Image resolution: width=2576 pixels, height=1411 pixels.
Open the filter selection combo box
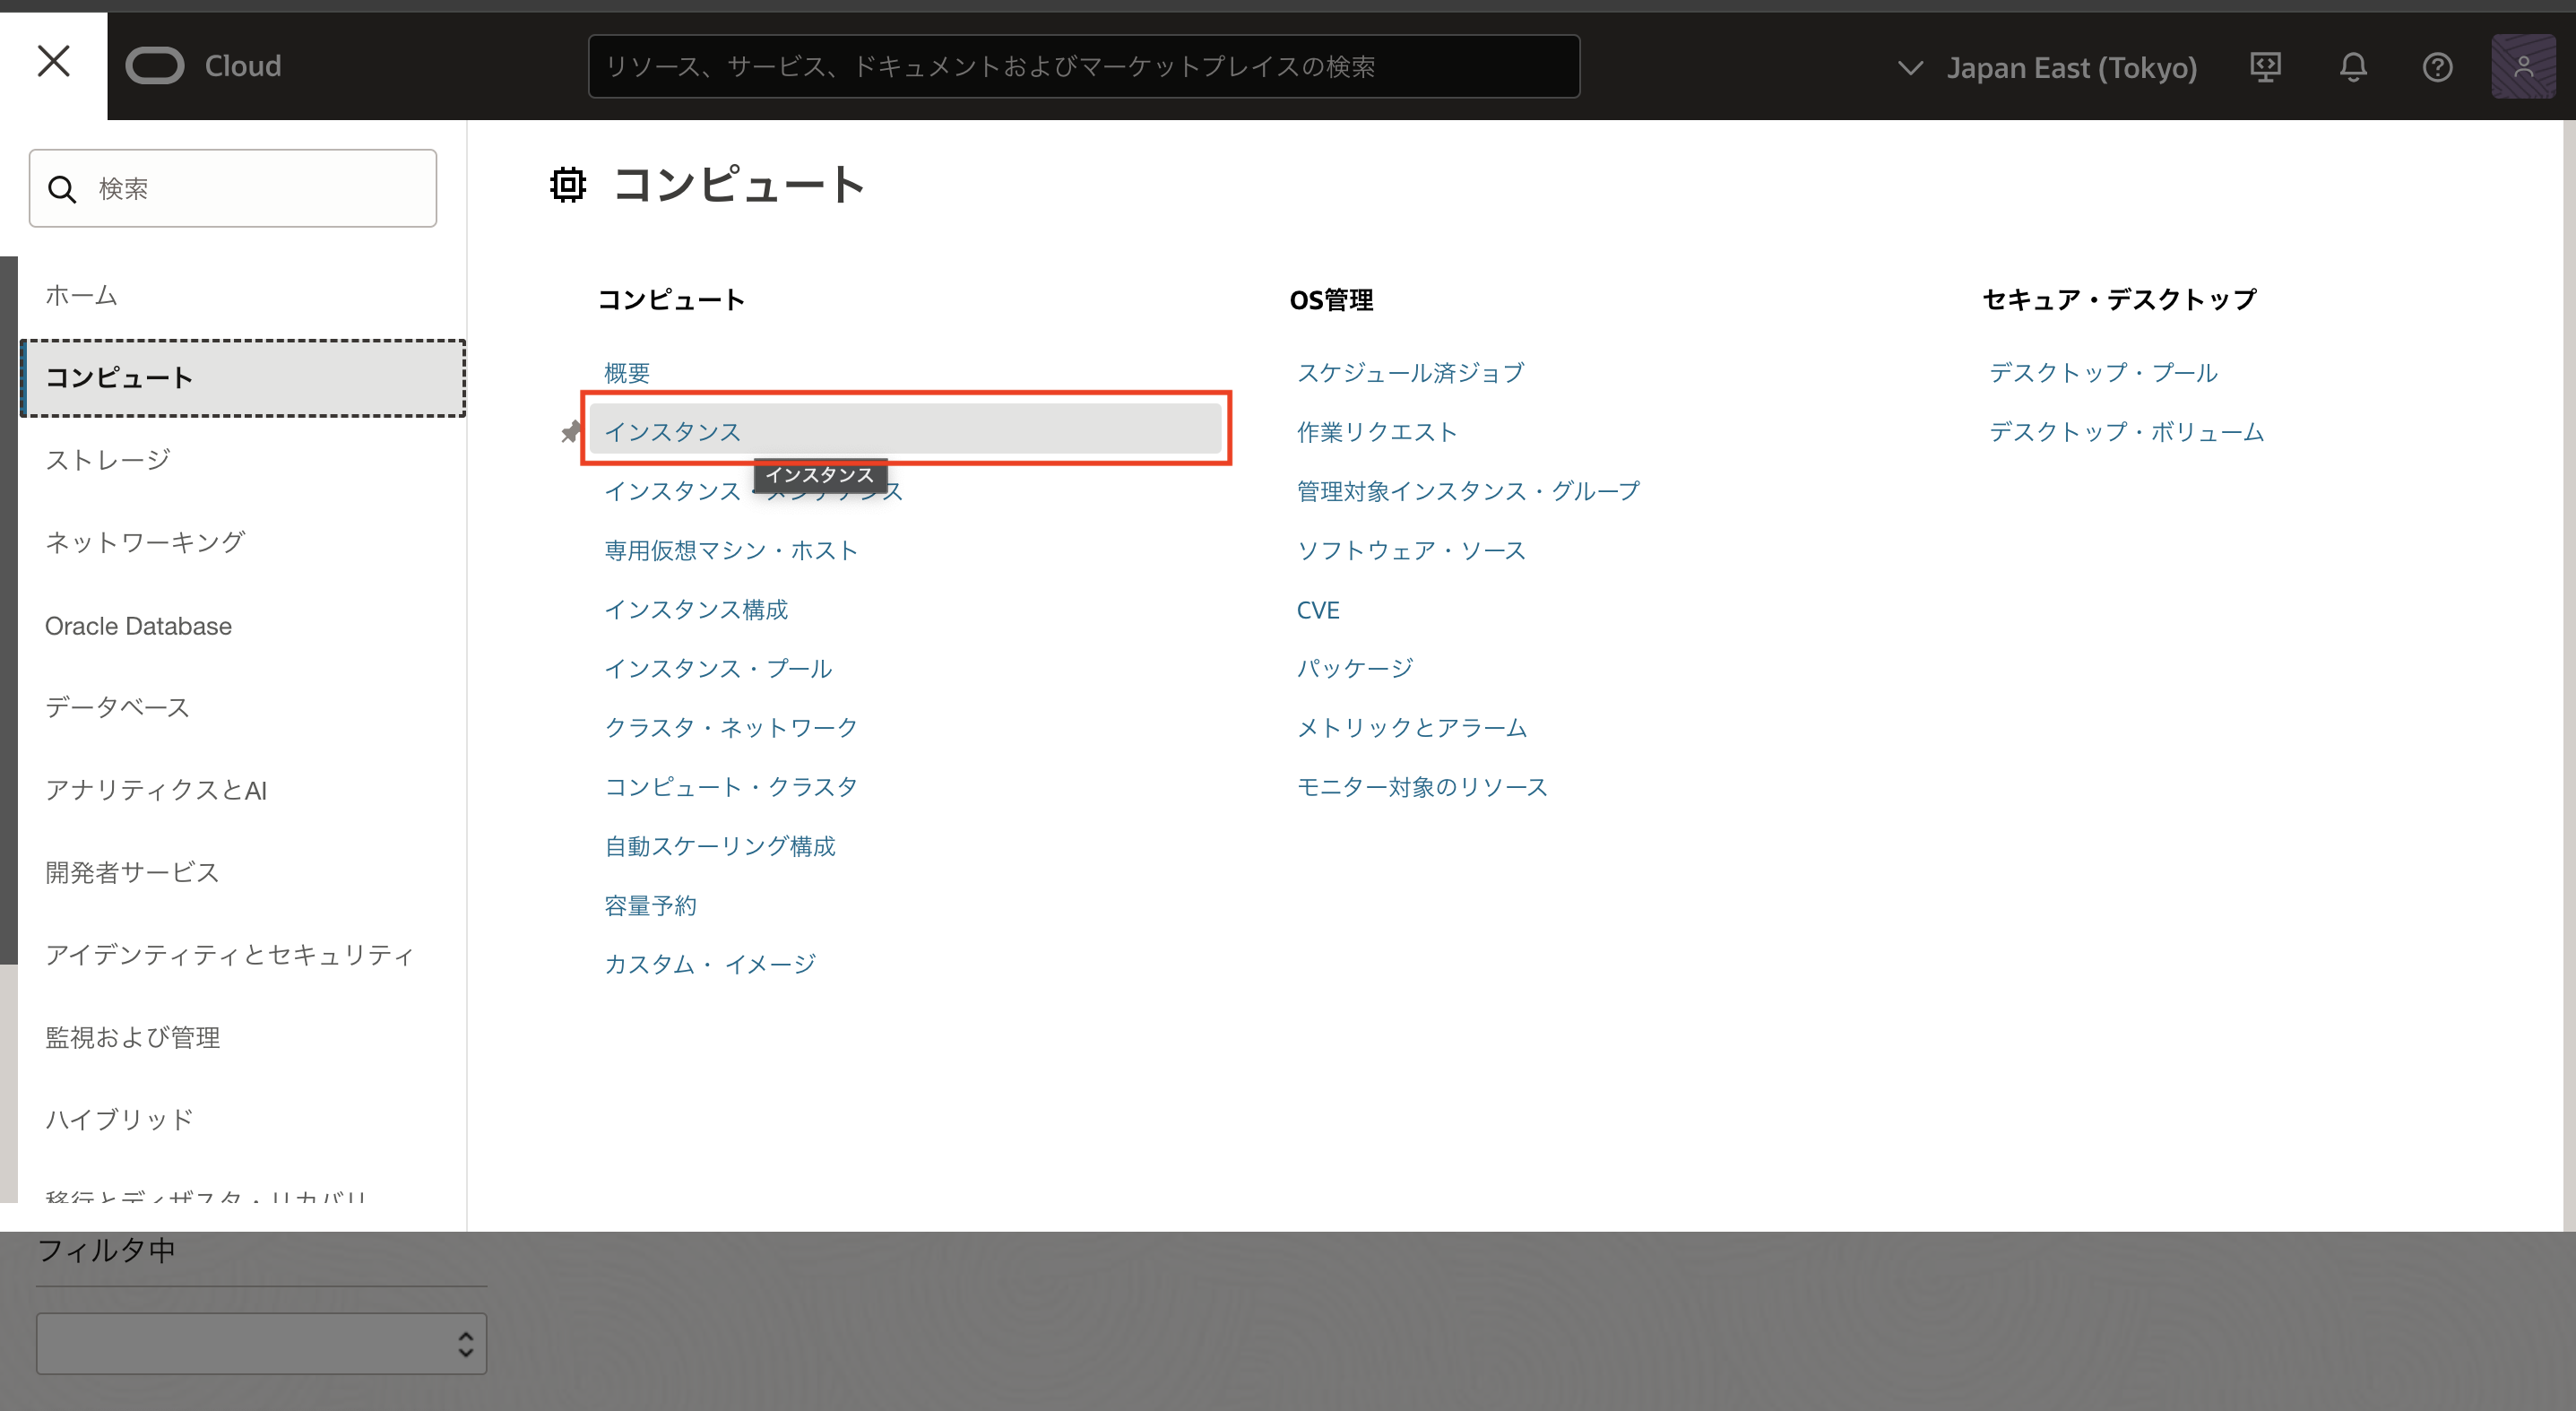[260, 1343]
